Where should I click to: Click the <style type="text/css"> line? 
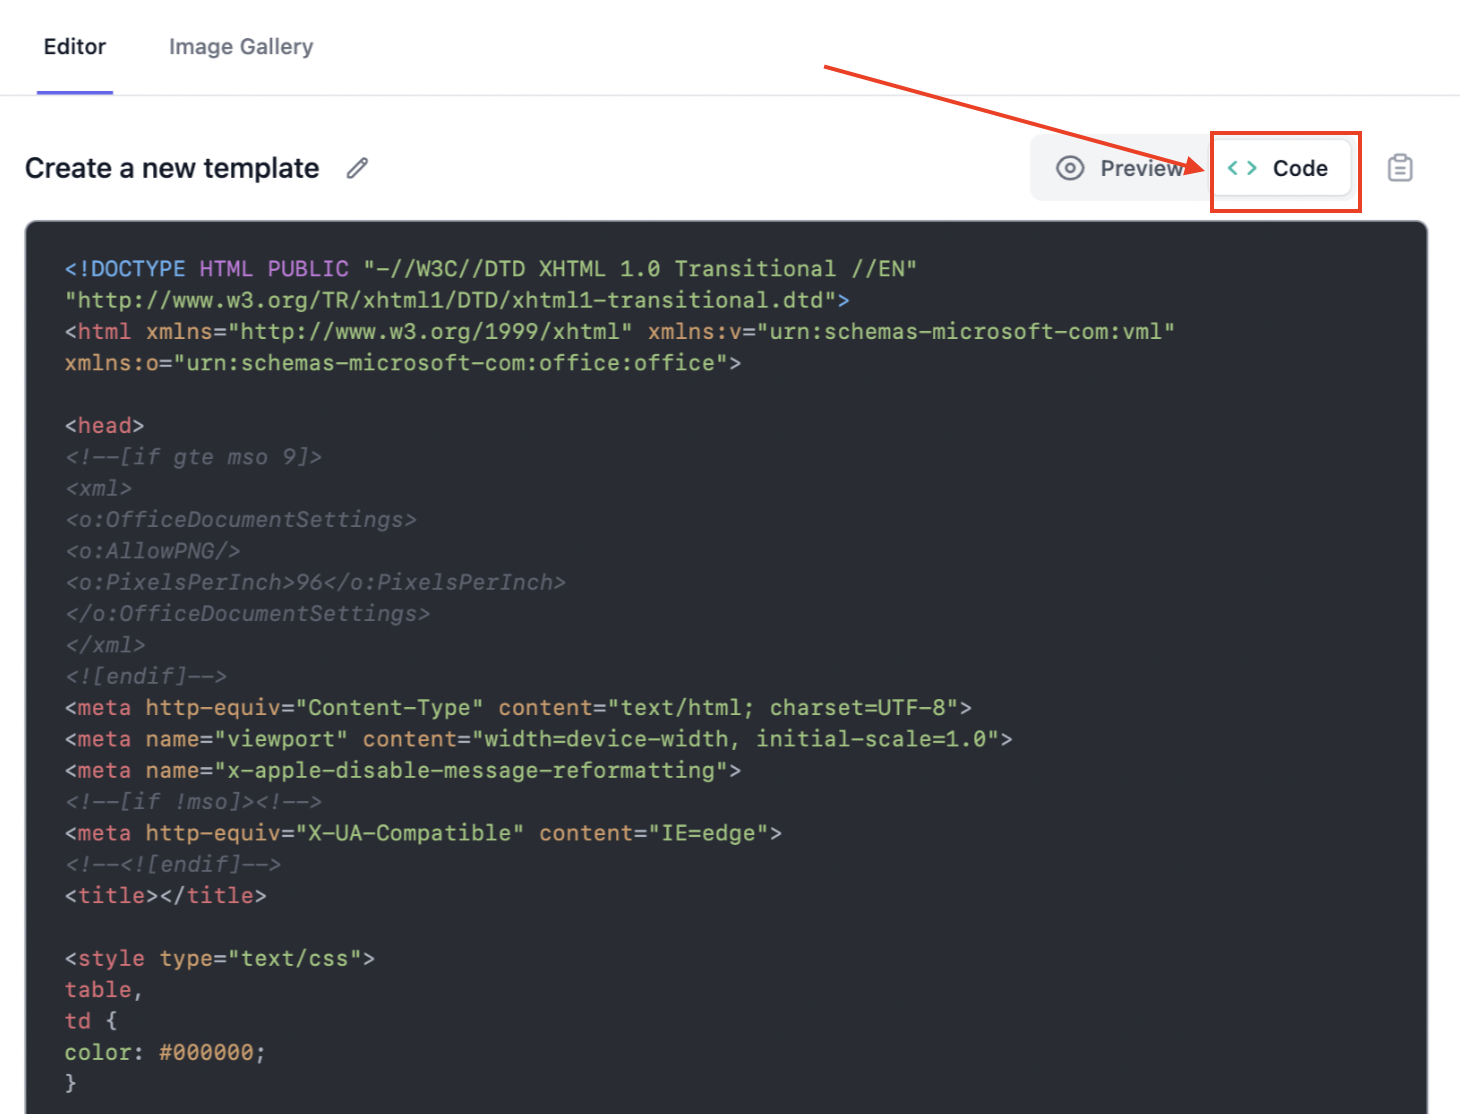pos(220,958)
